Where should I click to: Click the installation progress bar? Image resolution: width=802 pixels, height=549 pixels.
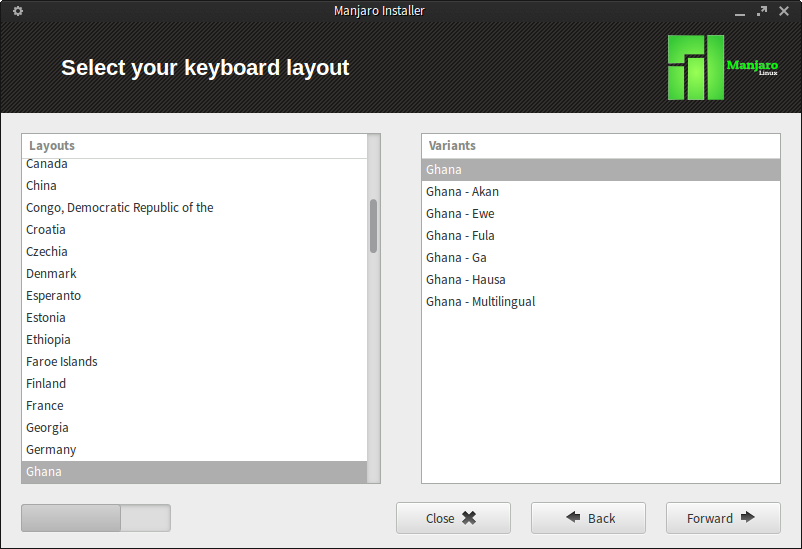tap(96, 518)
